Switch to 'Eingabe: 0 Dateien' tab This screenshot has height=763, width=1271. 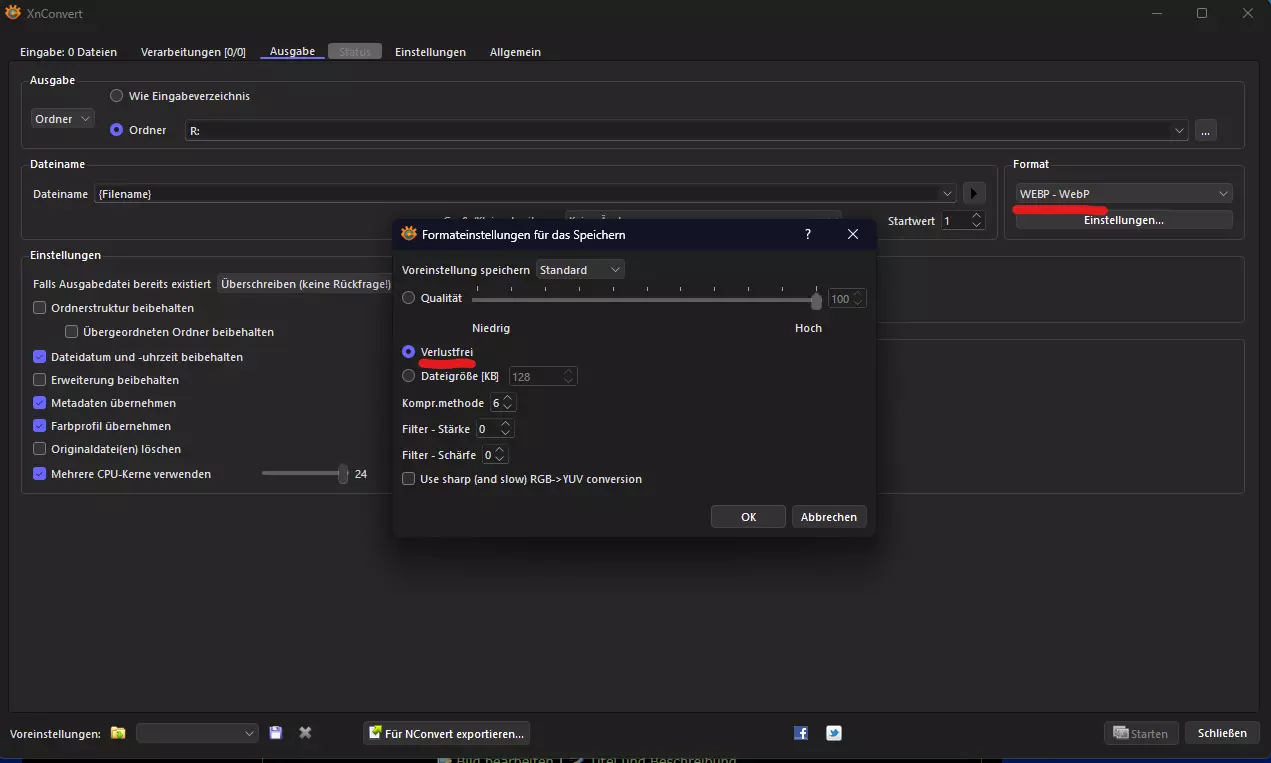coord(68,52)
